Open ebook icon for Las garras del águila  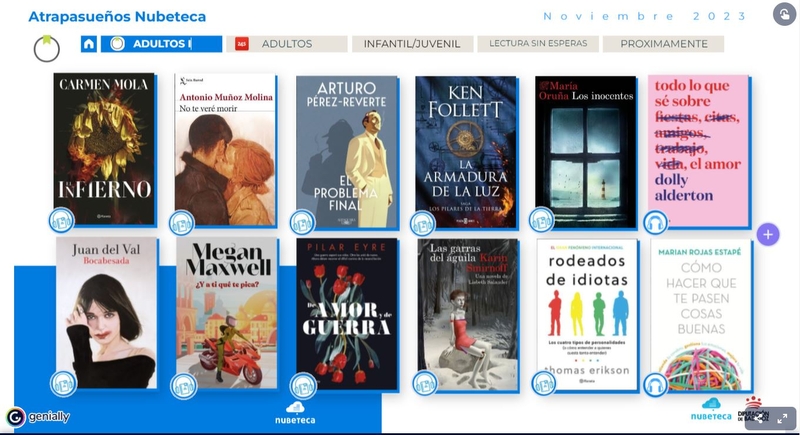click(x=425, y=383)
